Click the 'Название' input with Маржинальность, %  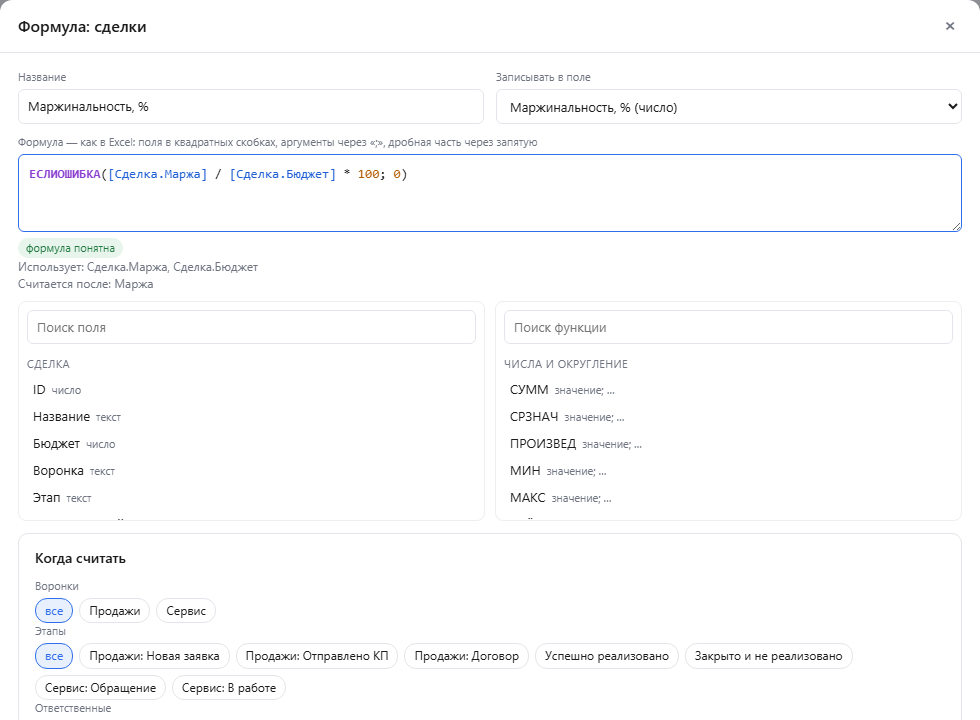(x=251, y=107)
